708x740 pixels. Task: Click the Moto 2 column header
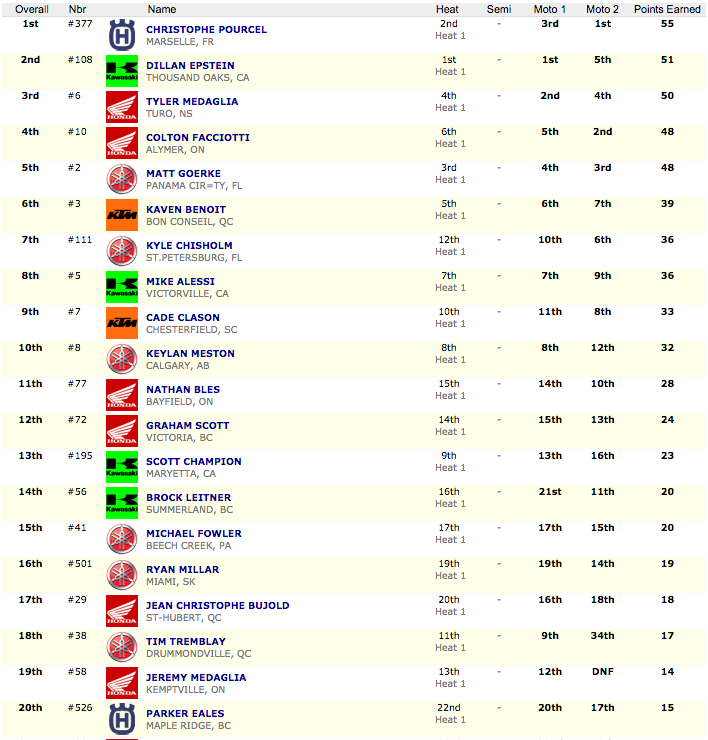tap(602, 9)
